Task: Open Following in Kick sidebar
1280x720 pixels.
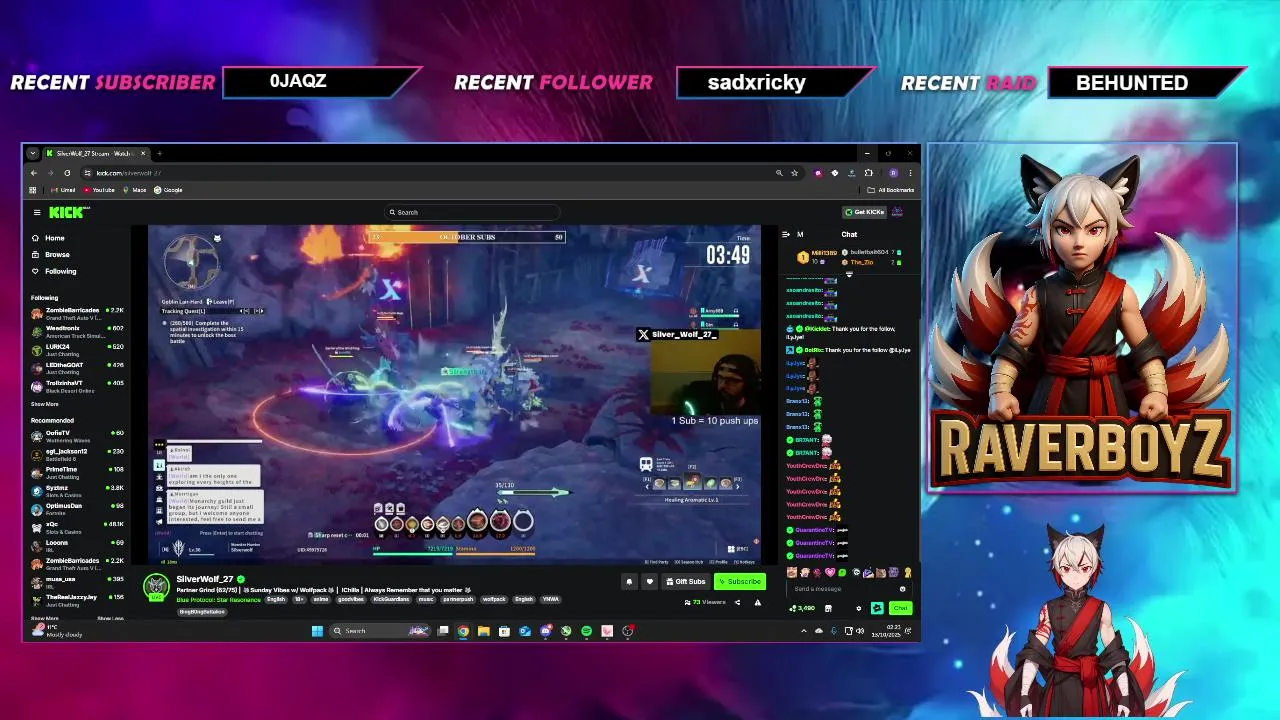Action: coord(53,271)
